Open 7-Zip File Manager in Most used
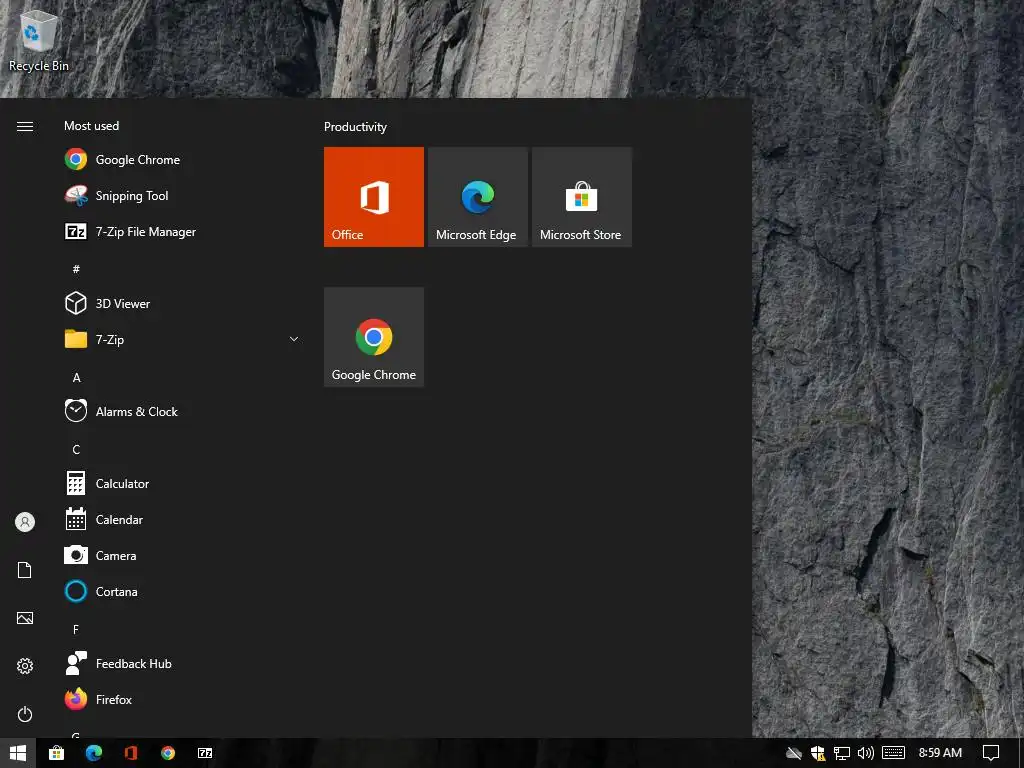This screenshot has width=1024, height=768. (183, 232)
